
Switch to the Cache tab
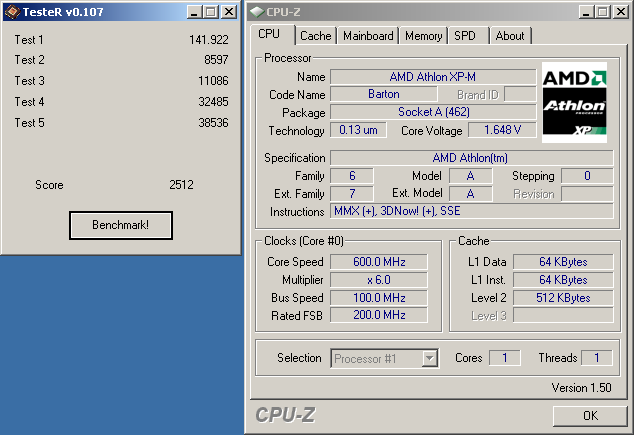coord(316,36)
